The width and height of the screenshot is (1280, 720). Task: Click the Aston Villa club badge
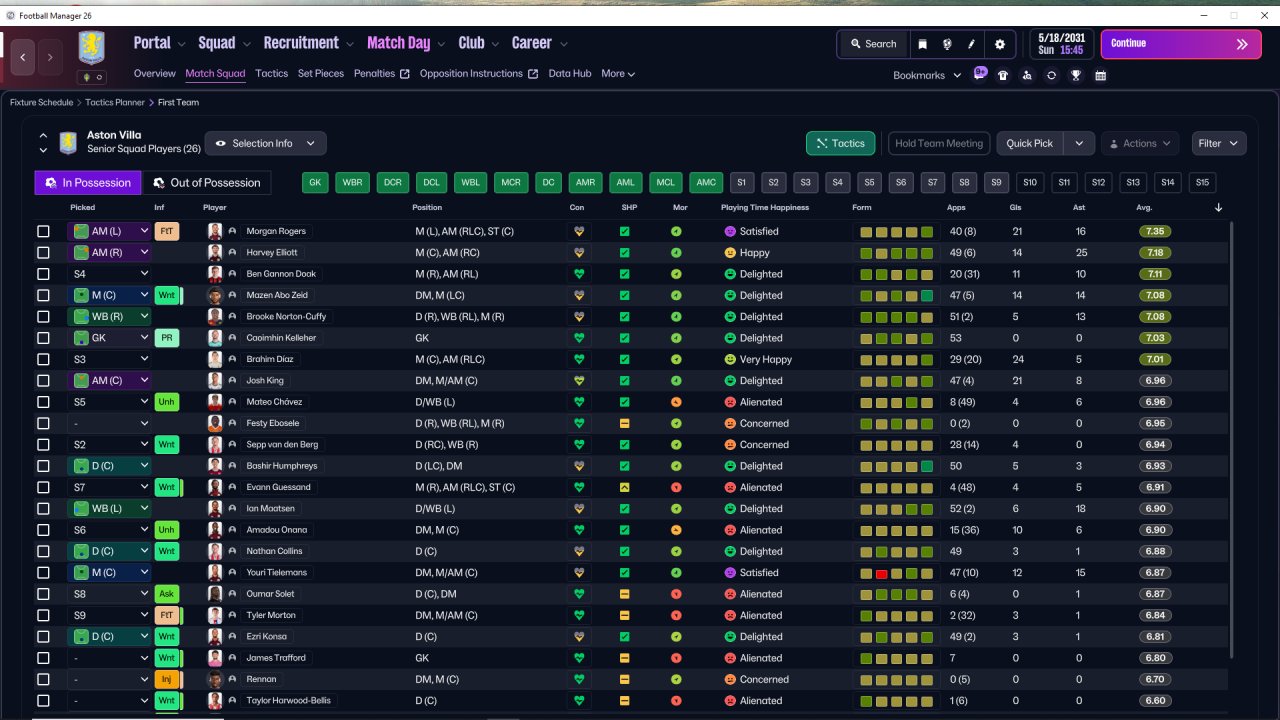[x=92, y=48]
